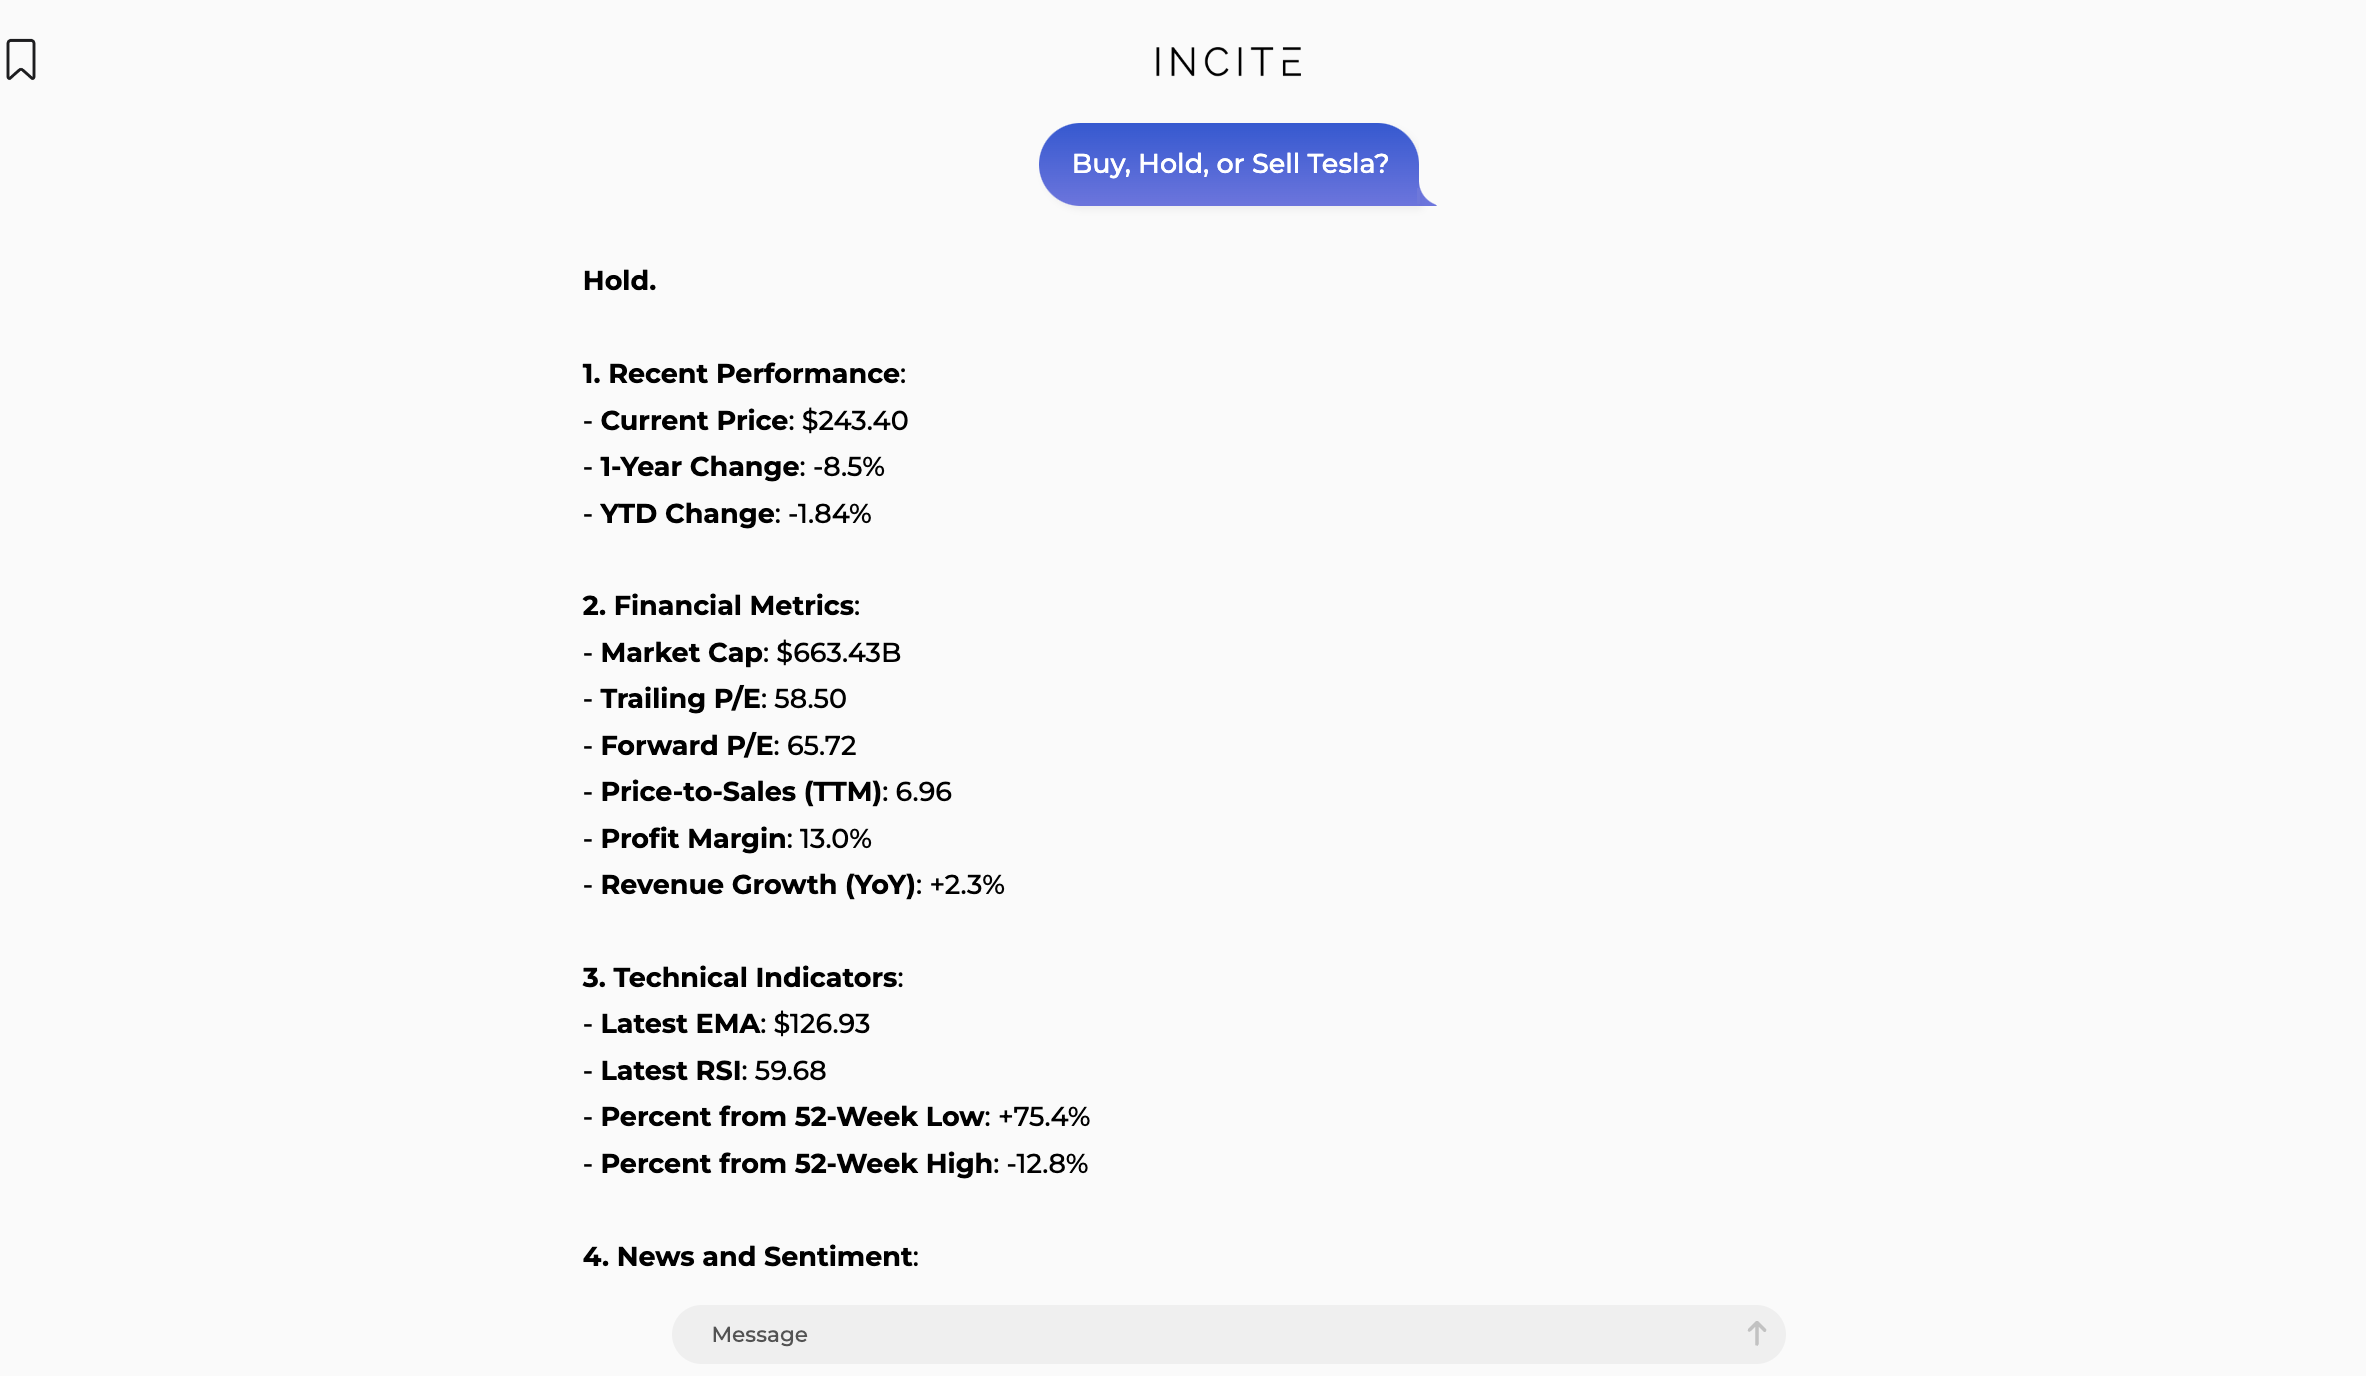Click the 1-Year Change -8.5% line
The image size is (2366, 1376).
(x=734, y=467)
